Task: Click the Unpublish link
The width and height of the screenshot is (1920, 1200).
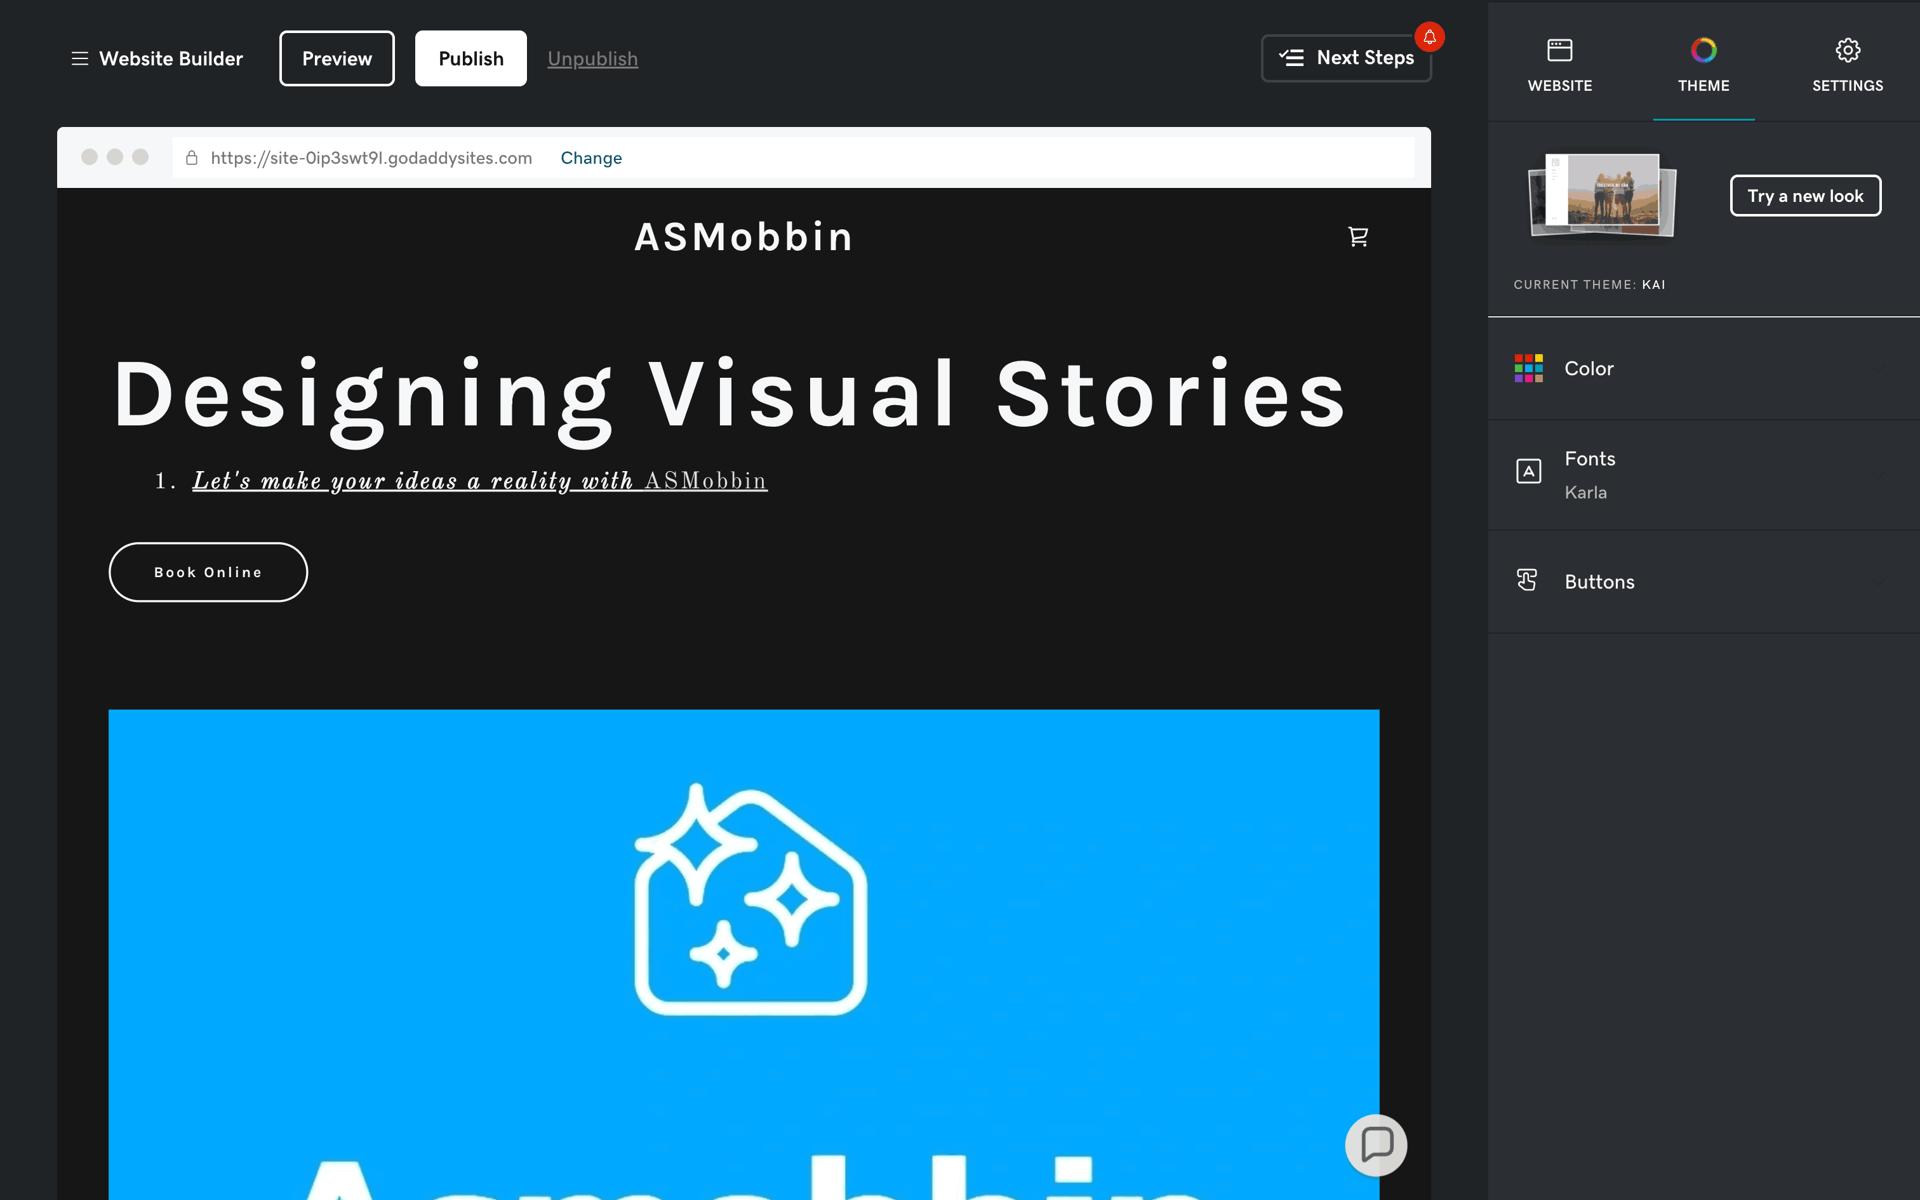Action: [593, 59]
